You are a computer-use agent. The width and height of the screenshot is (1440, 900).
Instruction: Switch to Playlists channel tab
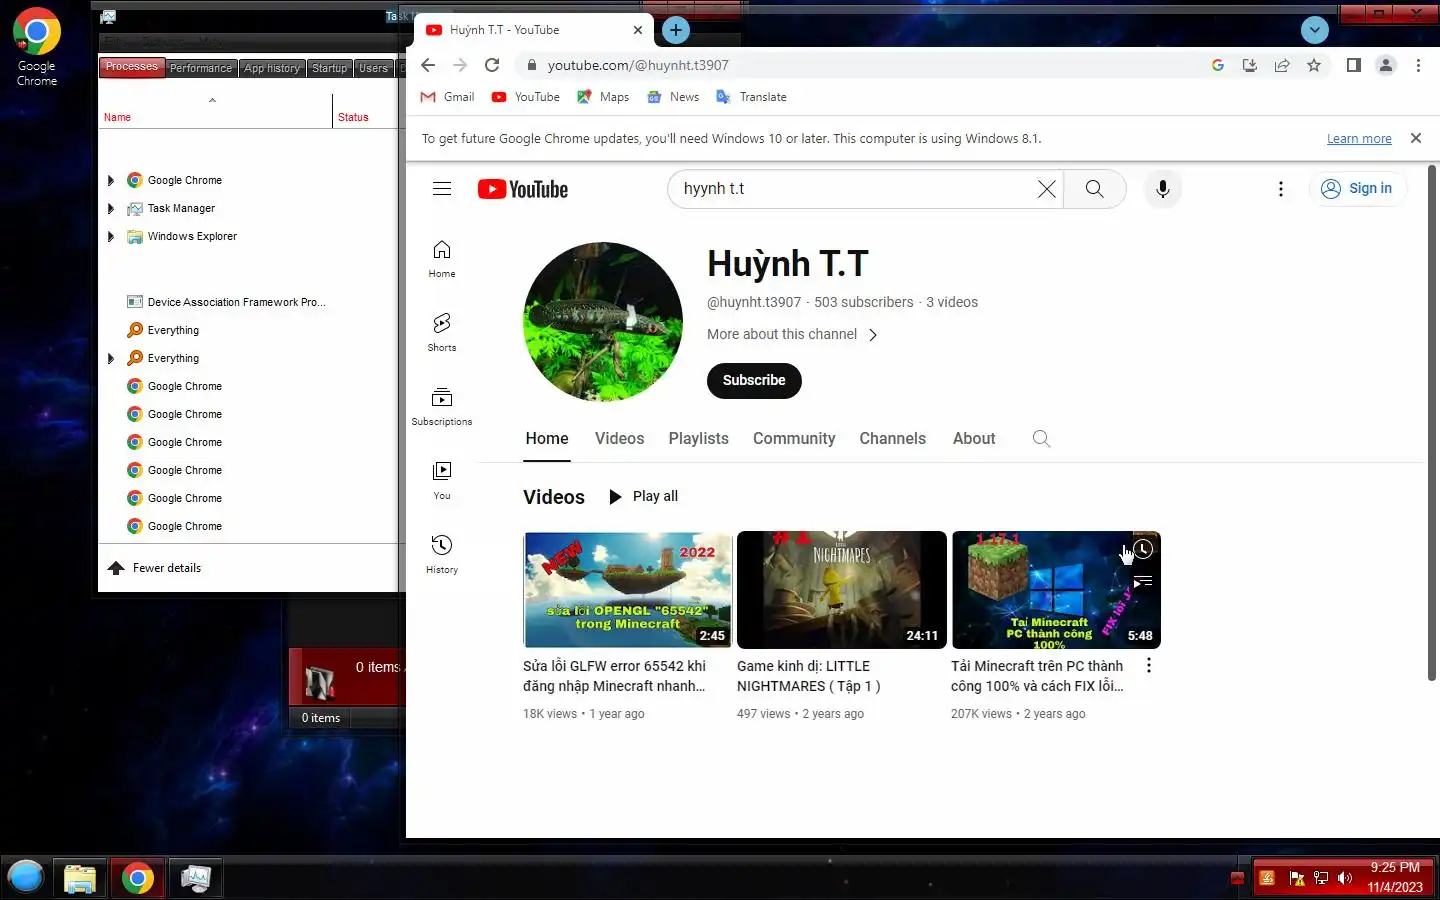(698, 439)
